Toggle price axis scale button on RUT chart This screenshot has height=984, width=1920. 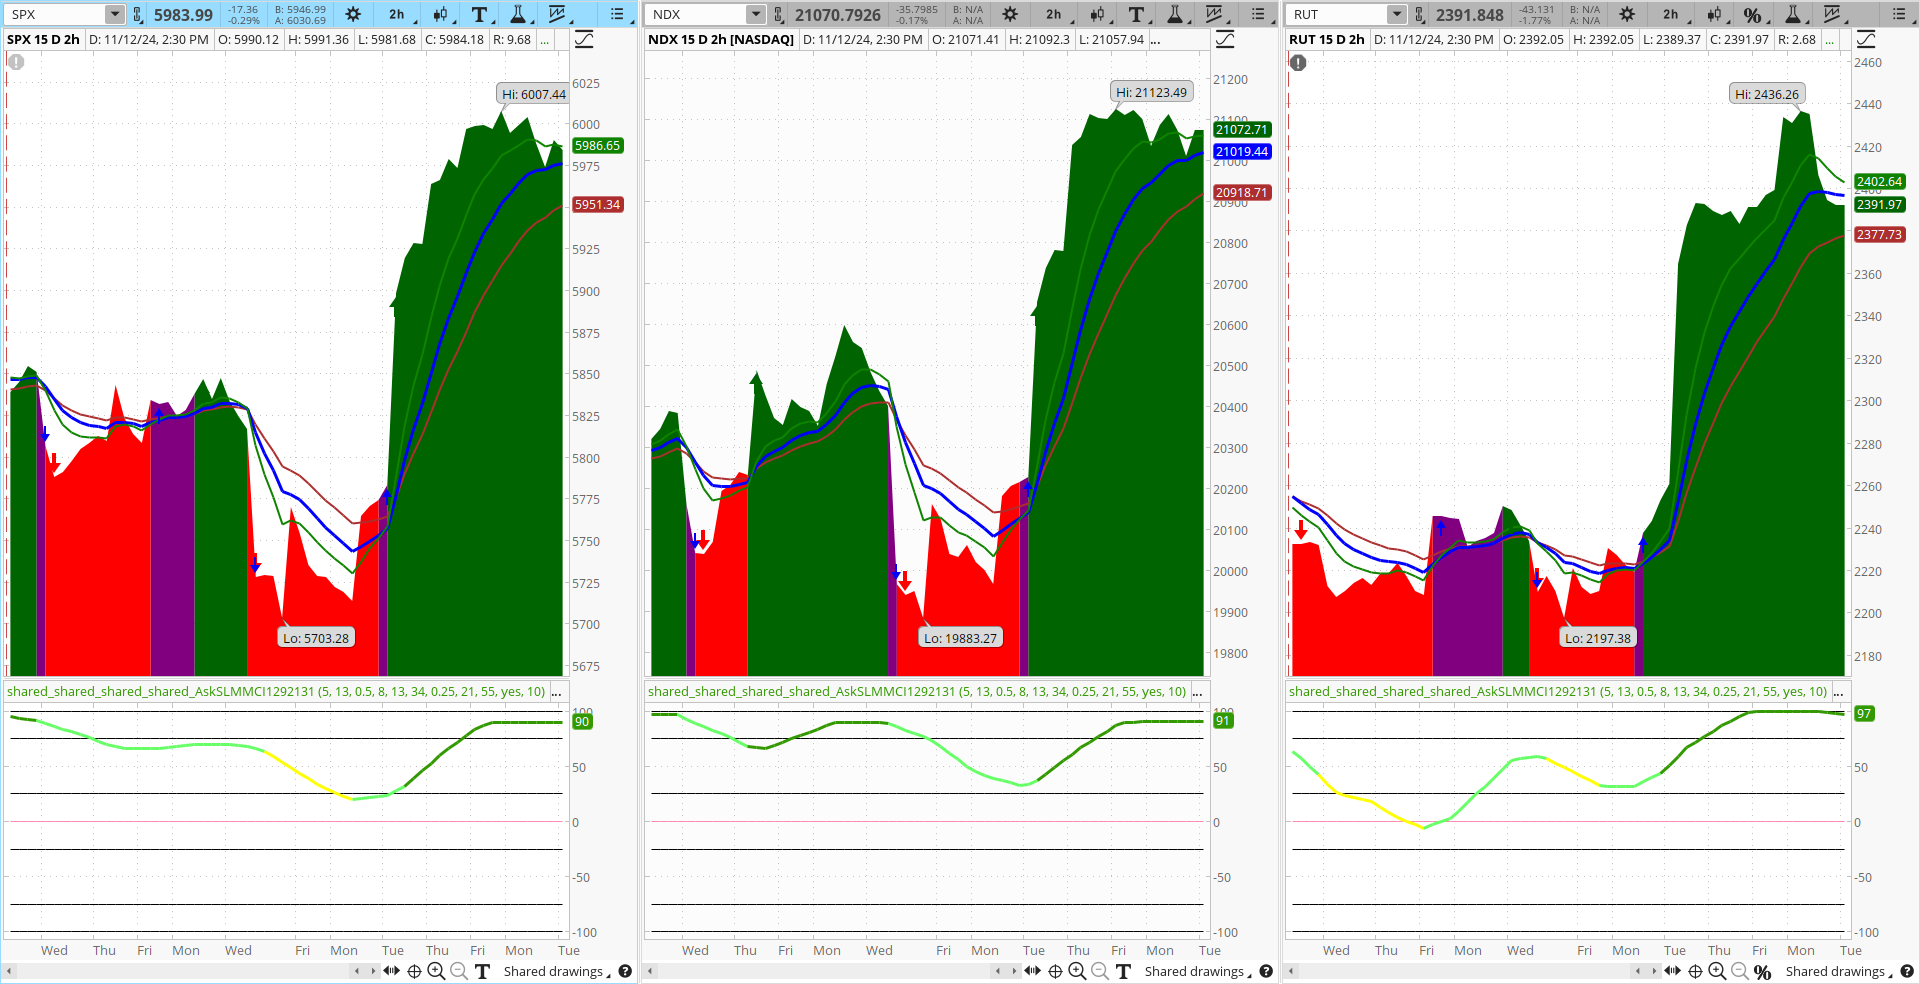coord(1866,39)
